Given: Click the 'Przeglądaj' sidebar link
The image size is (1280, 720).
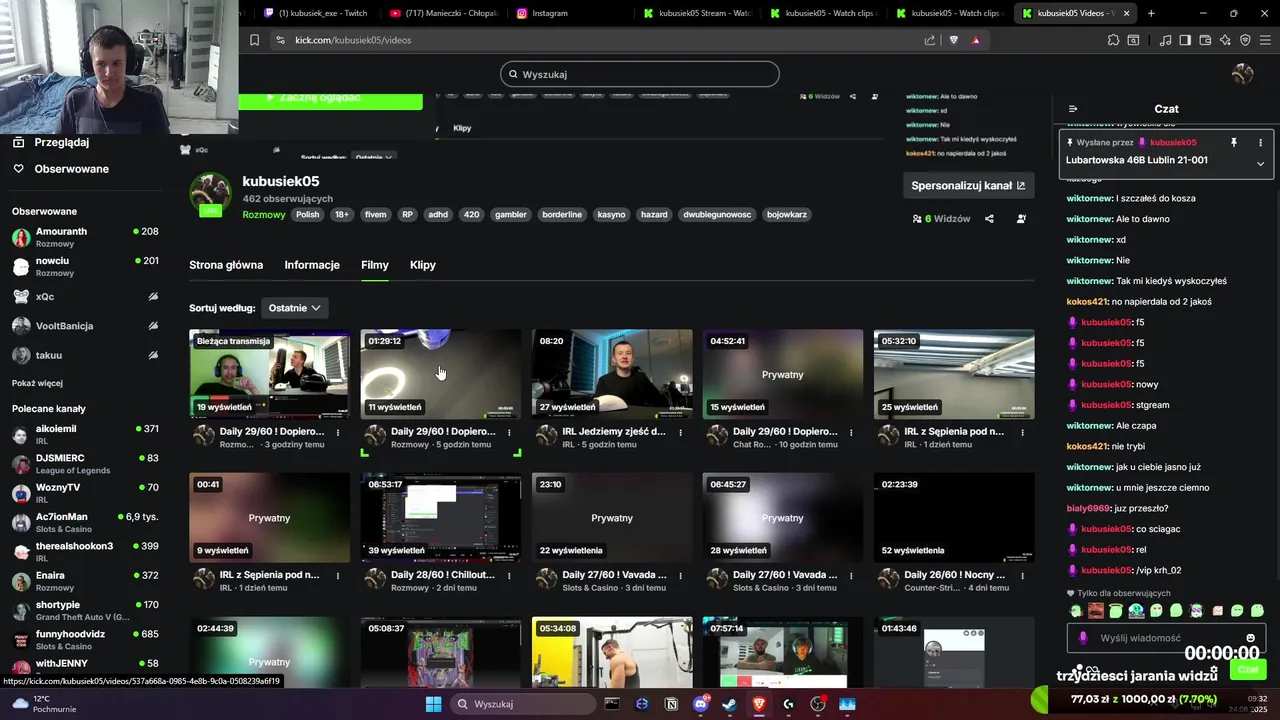Looking at the screenshot, I should [x=60, y=143].
